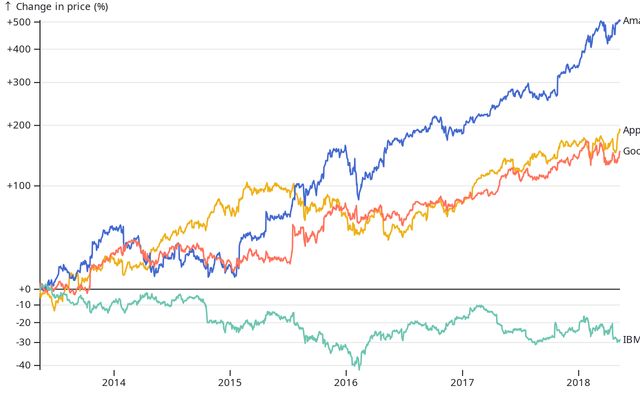Click the IBM series label at line end
Image resolution: width=640 pixels, height=400 pixels.
pyautogui.click(x=631, y=340)
